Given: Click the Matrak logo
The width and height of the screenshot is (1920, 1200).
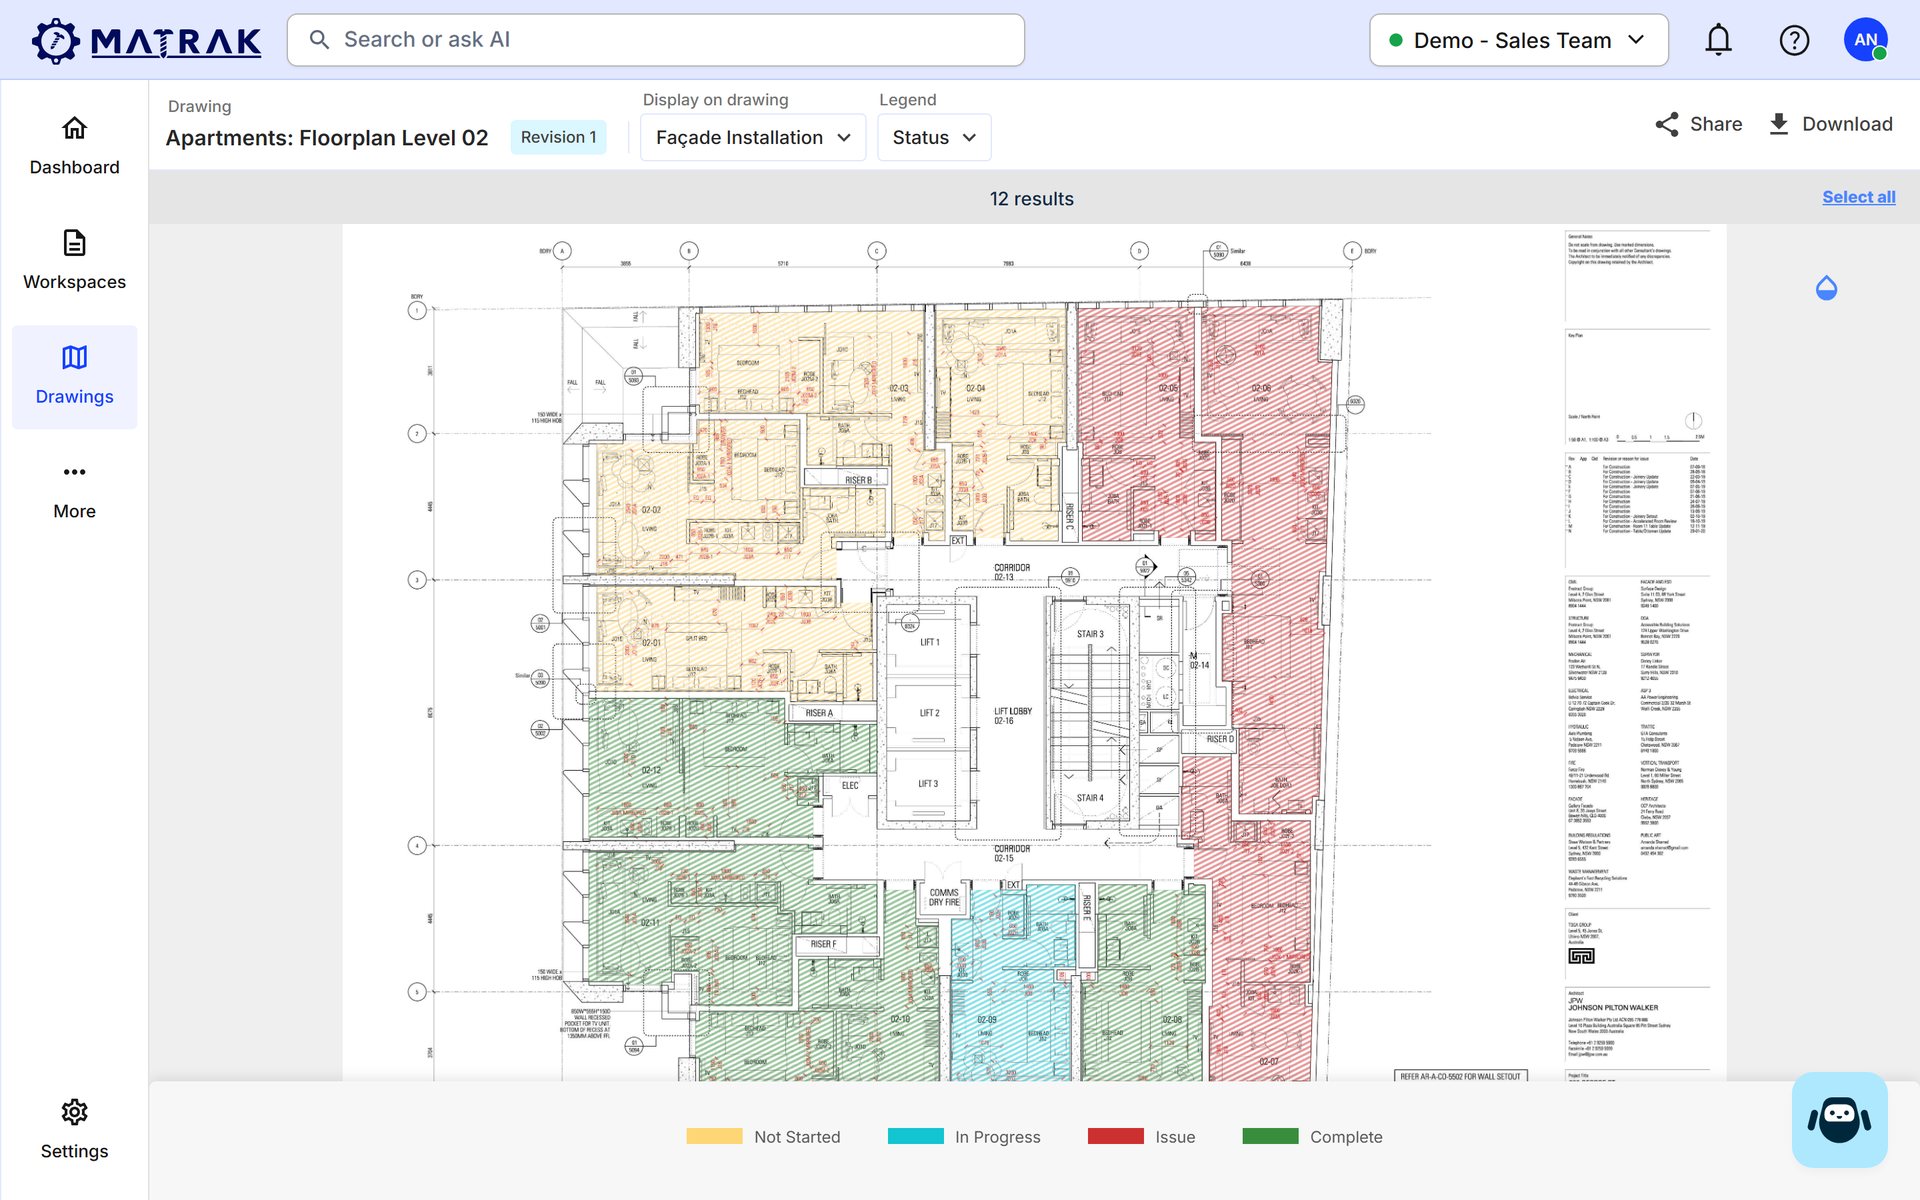Looking at the screenshot, I should click(x=146, y=40).
